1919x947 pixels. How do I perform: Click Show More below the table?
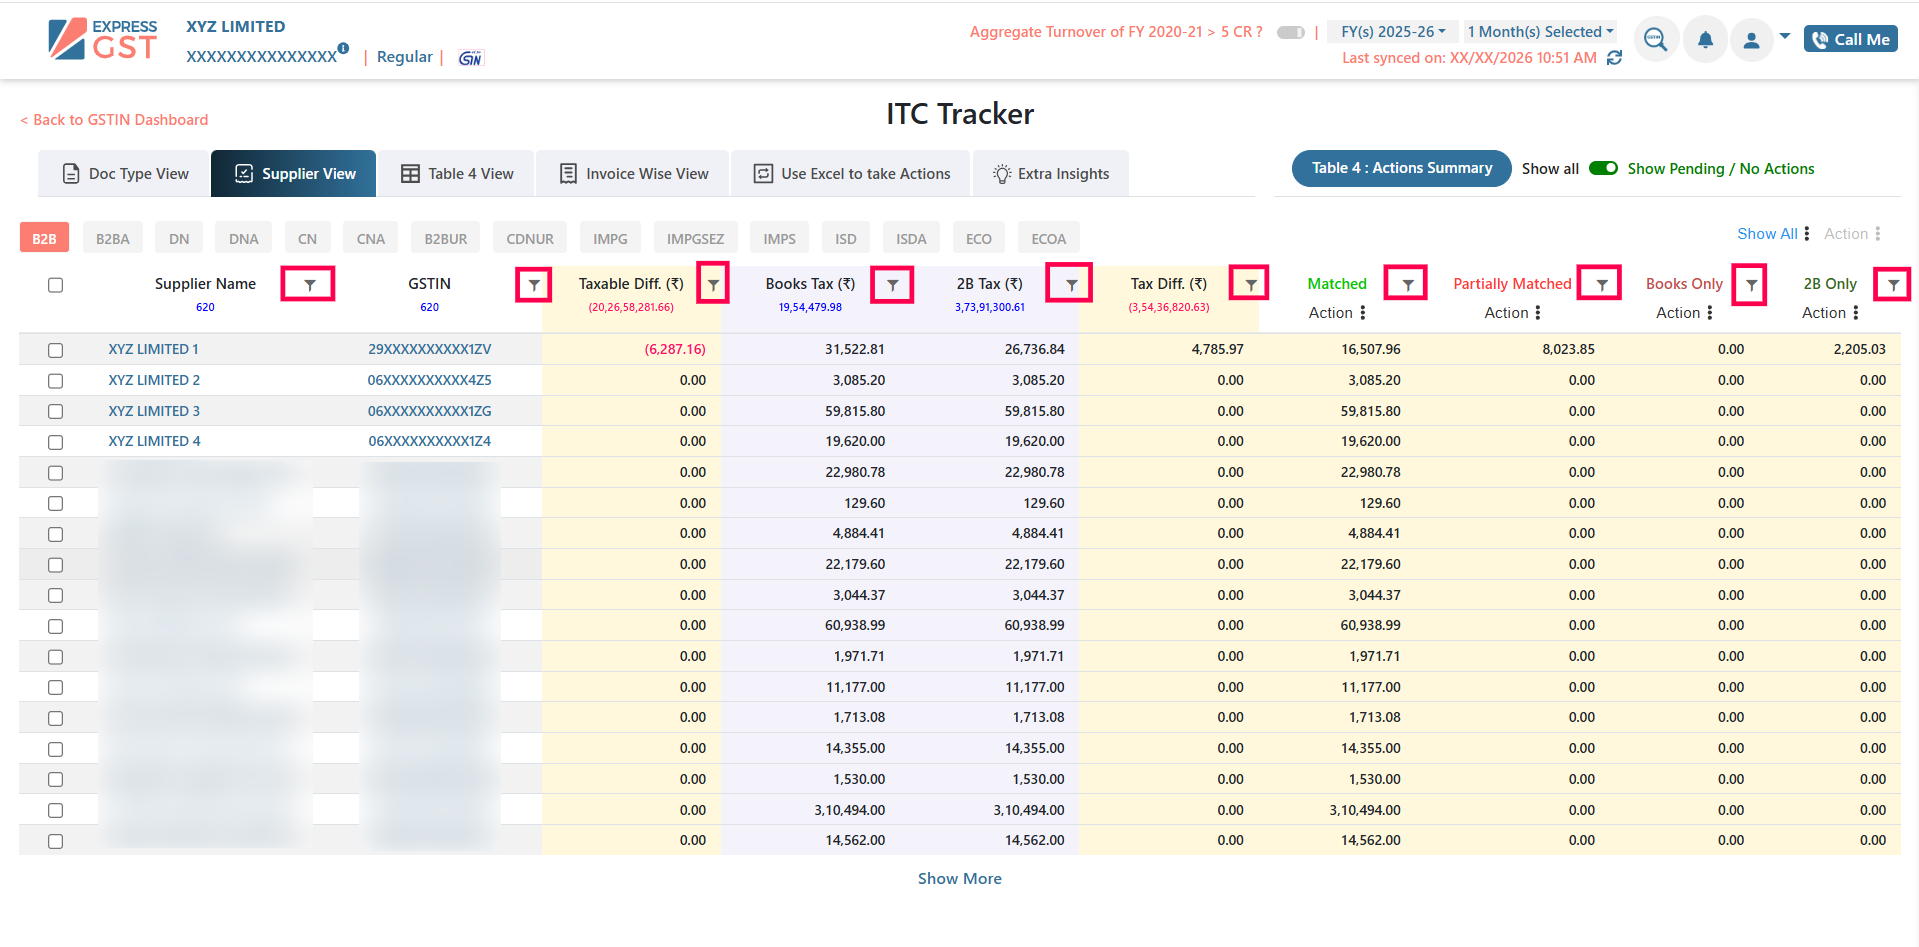(959, 878)
